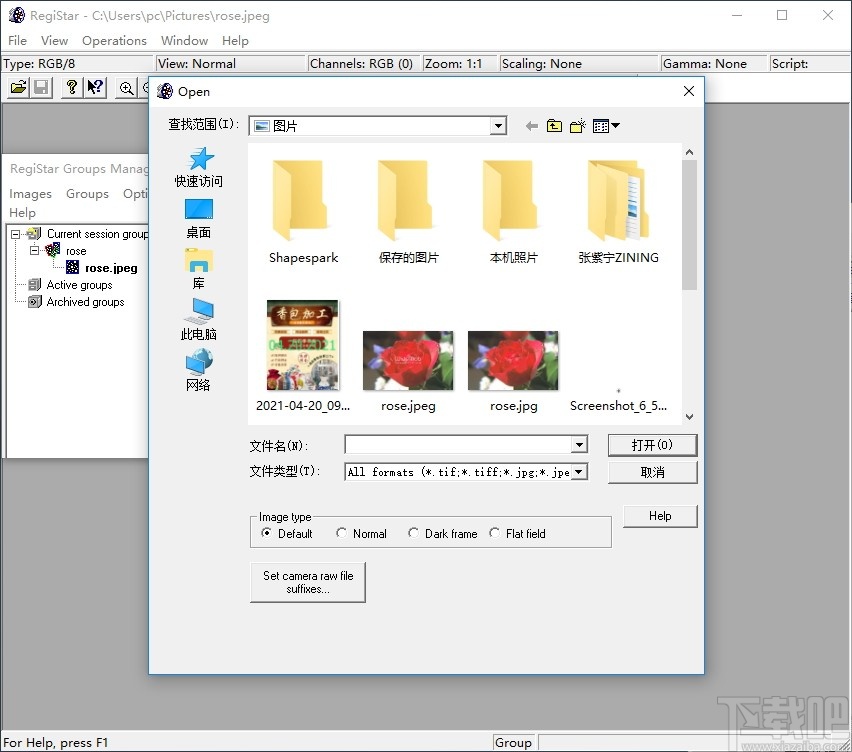Open the Window menu

coord(184,41)
